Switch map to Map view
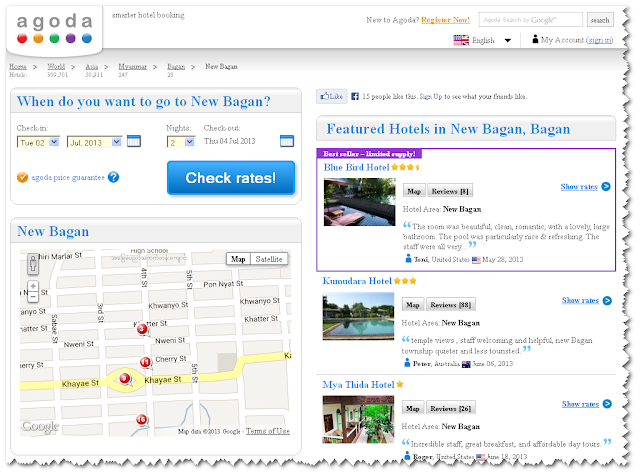 238,259
